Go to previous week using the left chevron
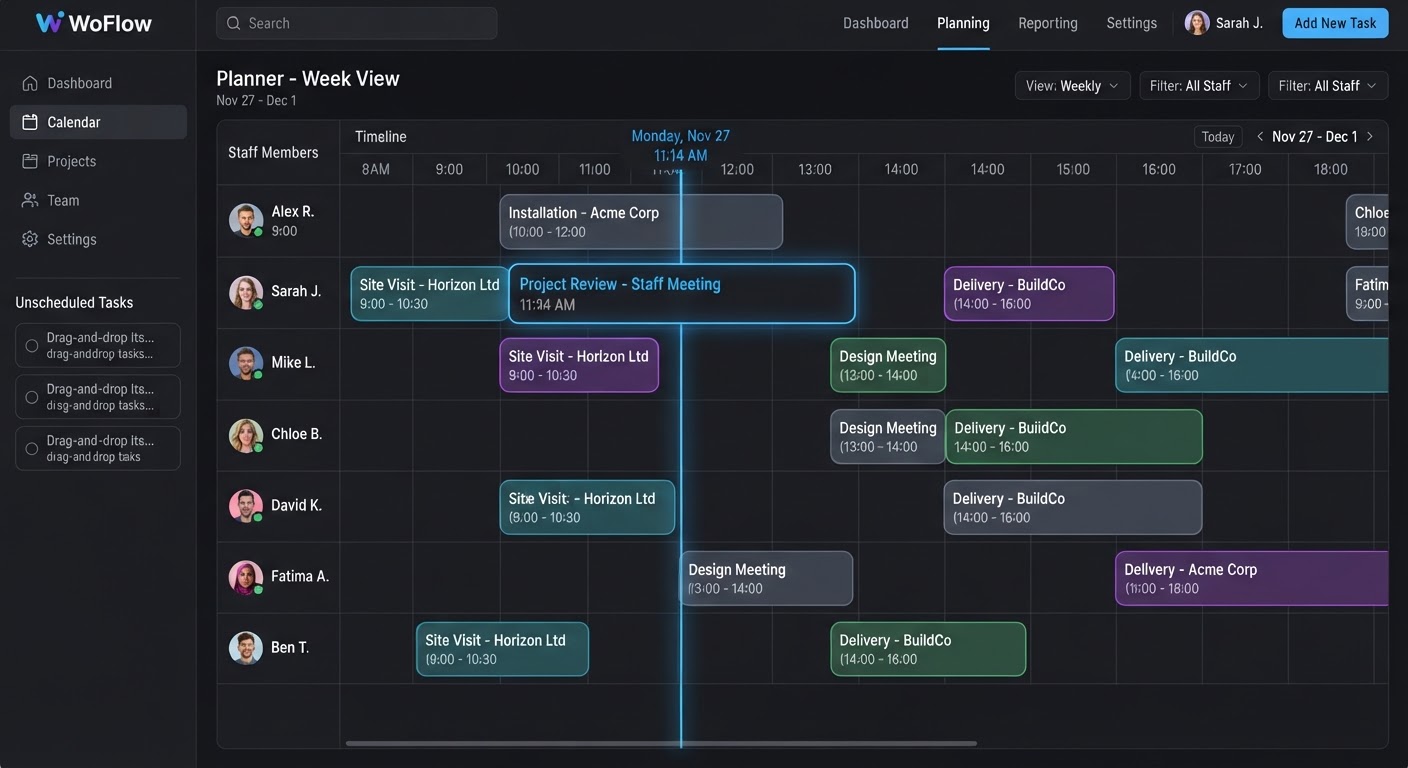The image size is (1408, 768). click(x=1260, y=137)
